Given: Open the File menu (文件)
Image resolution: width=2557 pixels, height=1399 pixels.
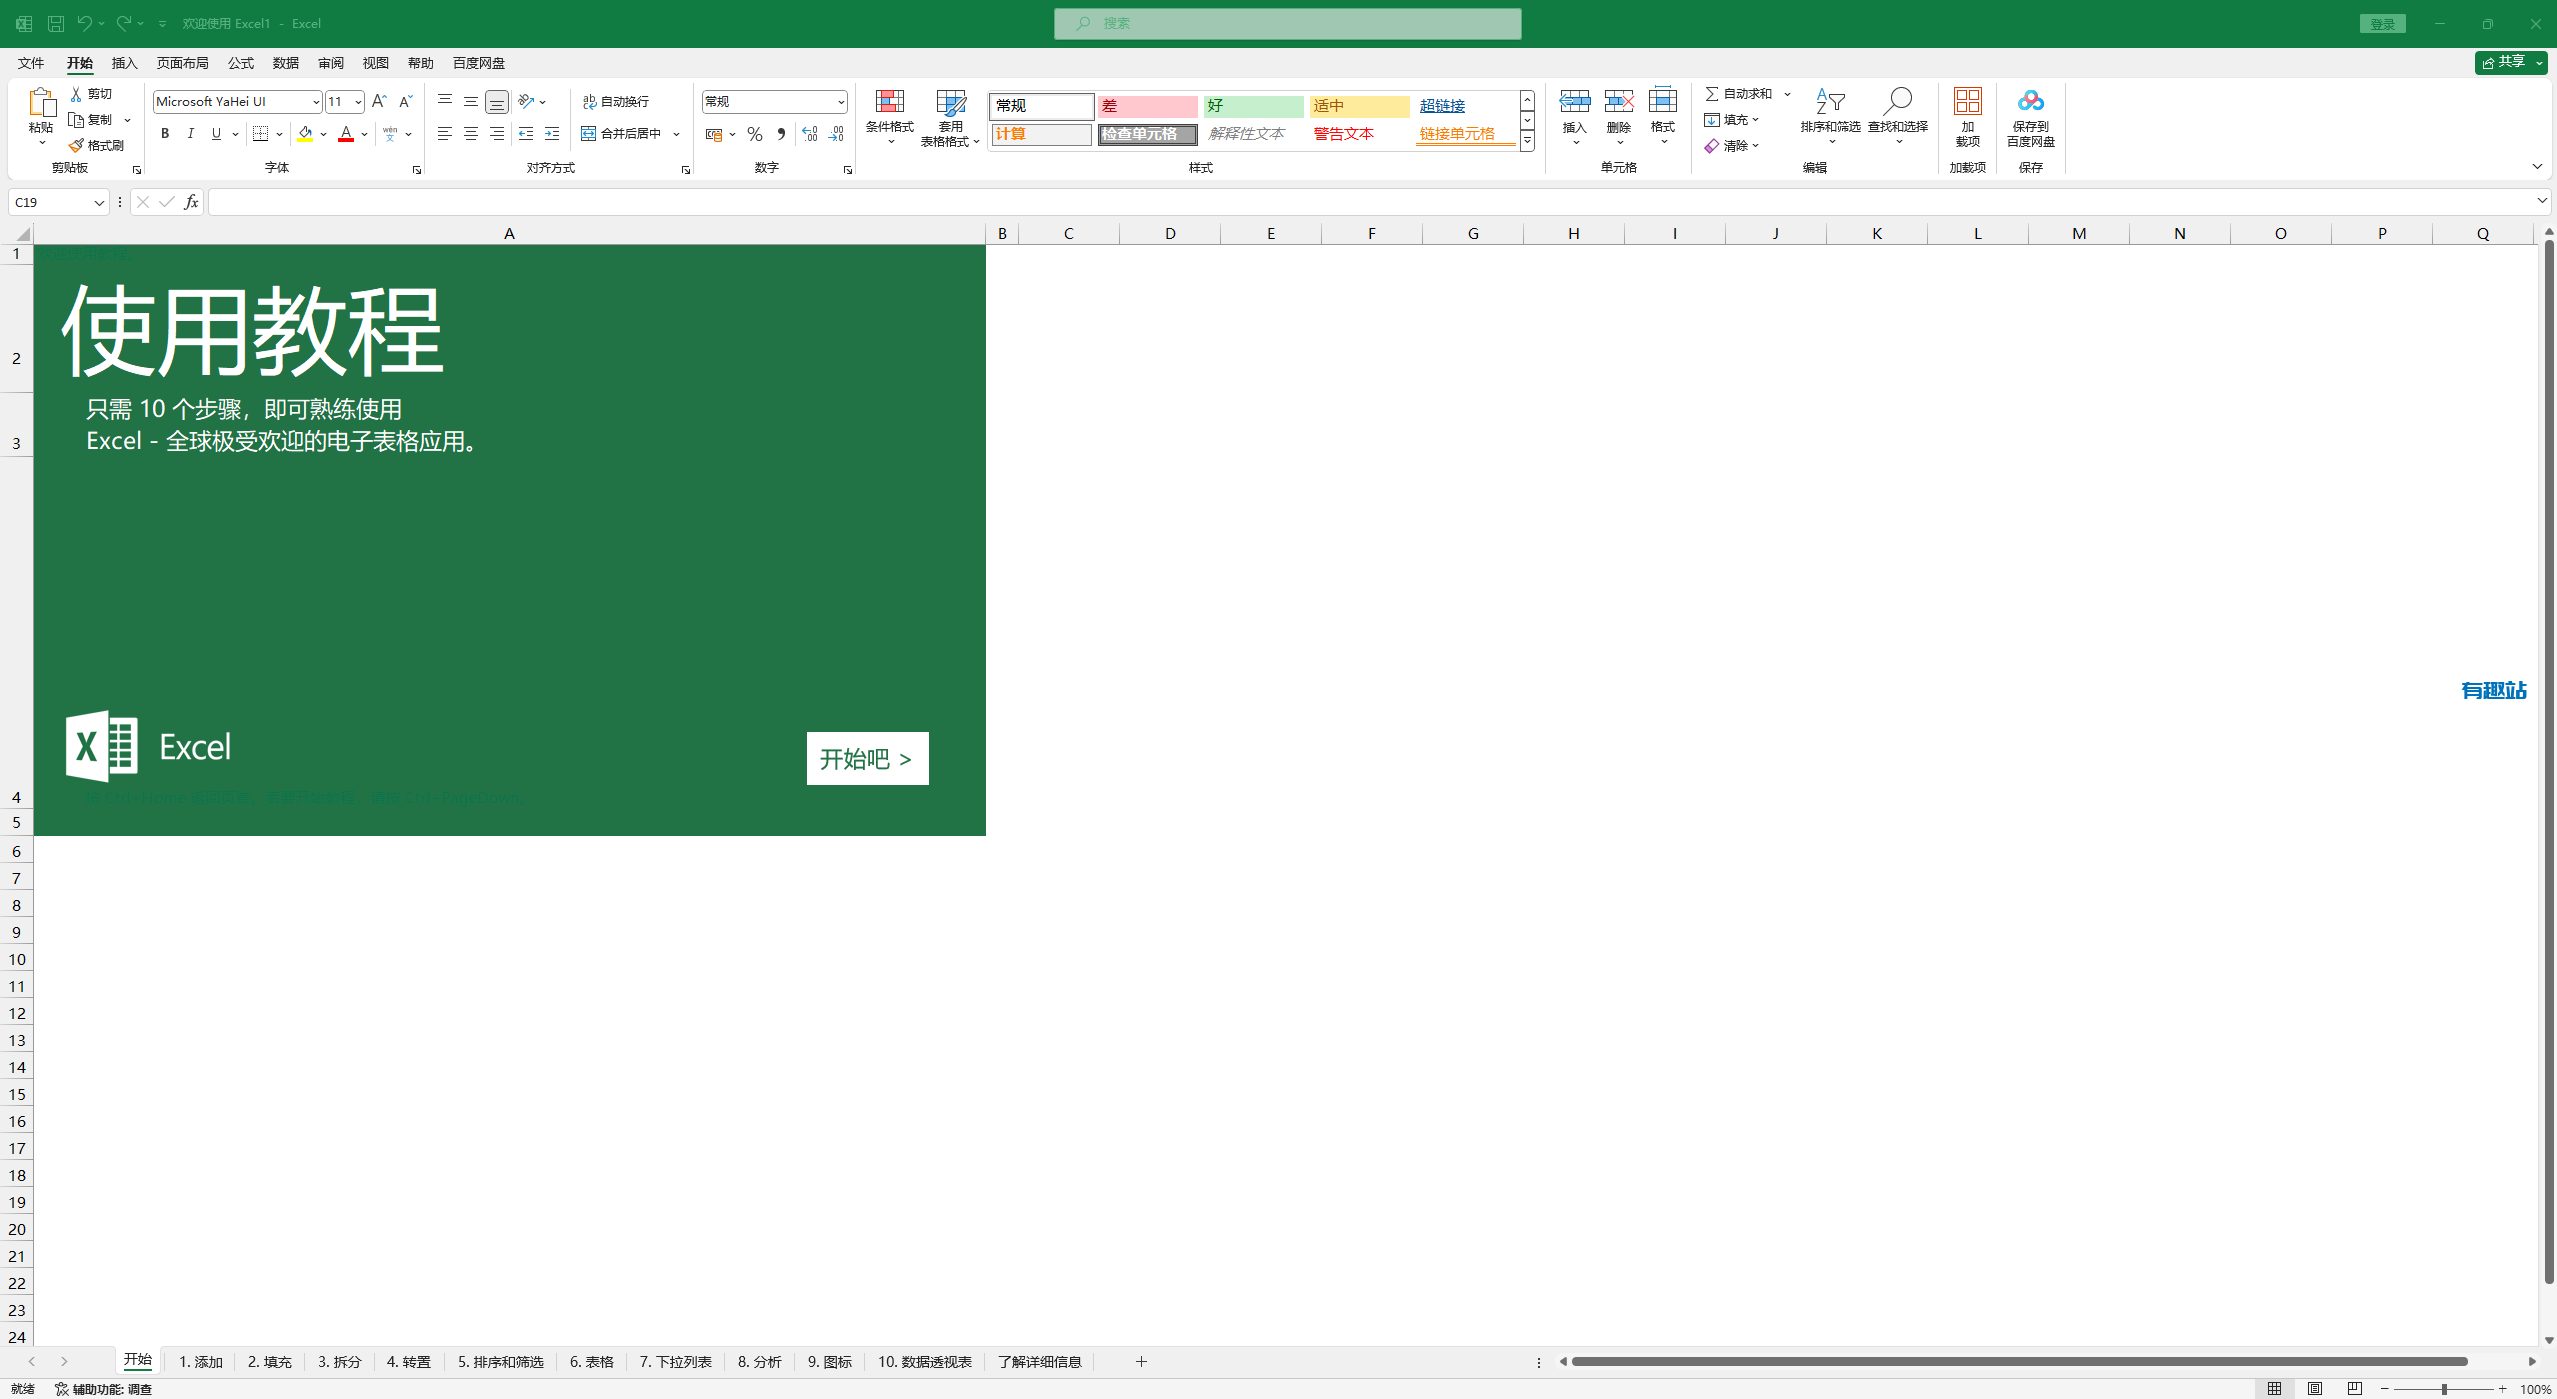Looking at the screenshot, I should point(31,63).
